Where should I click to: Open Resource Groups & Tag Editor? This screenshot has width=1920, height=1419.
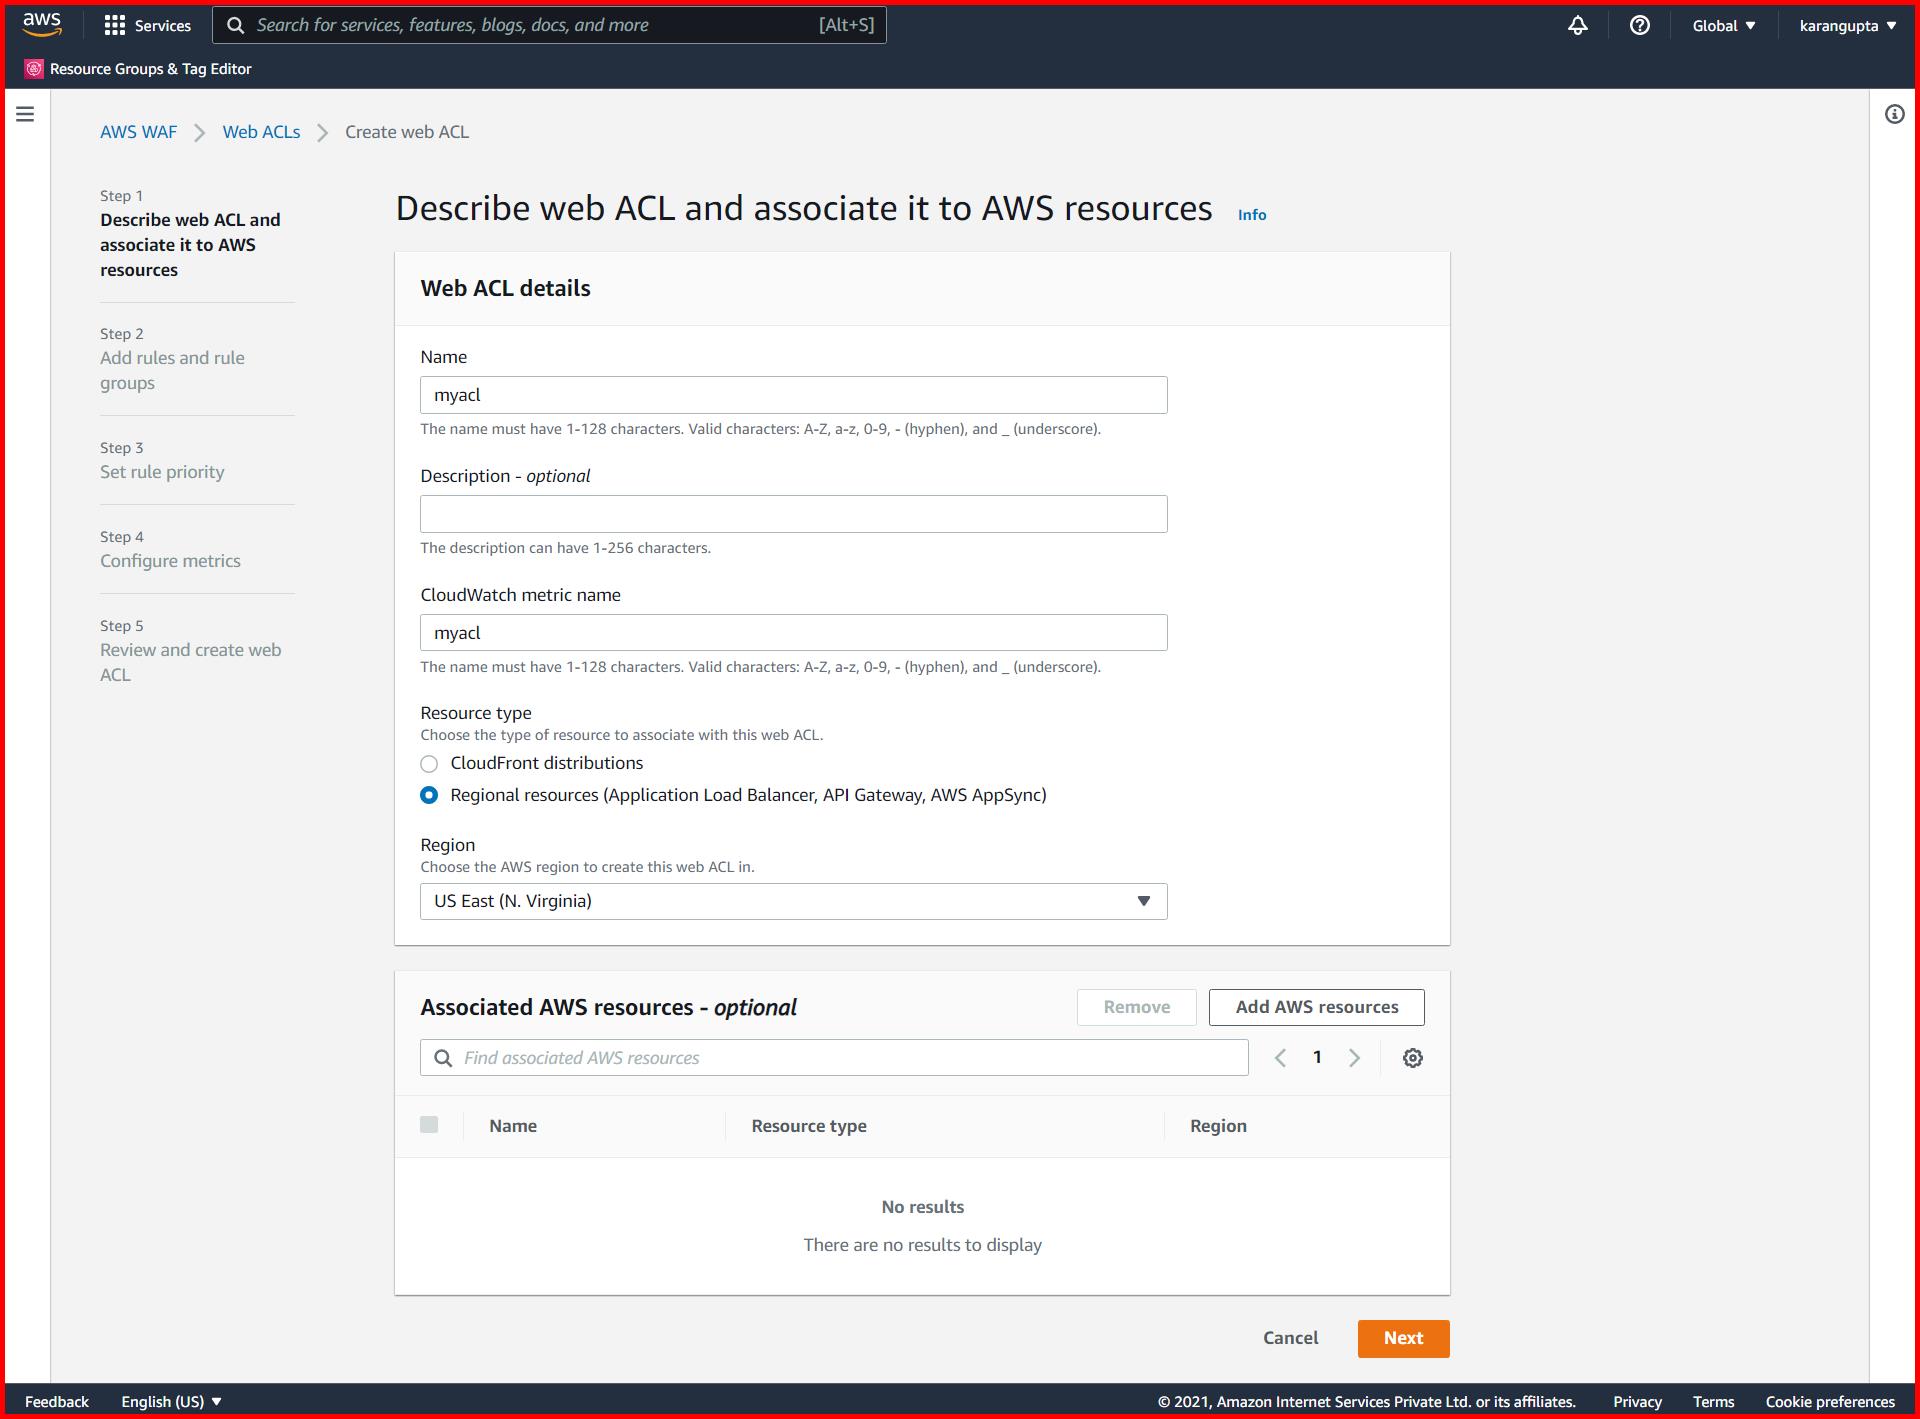pyautogui.click(x=138, y=68)
